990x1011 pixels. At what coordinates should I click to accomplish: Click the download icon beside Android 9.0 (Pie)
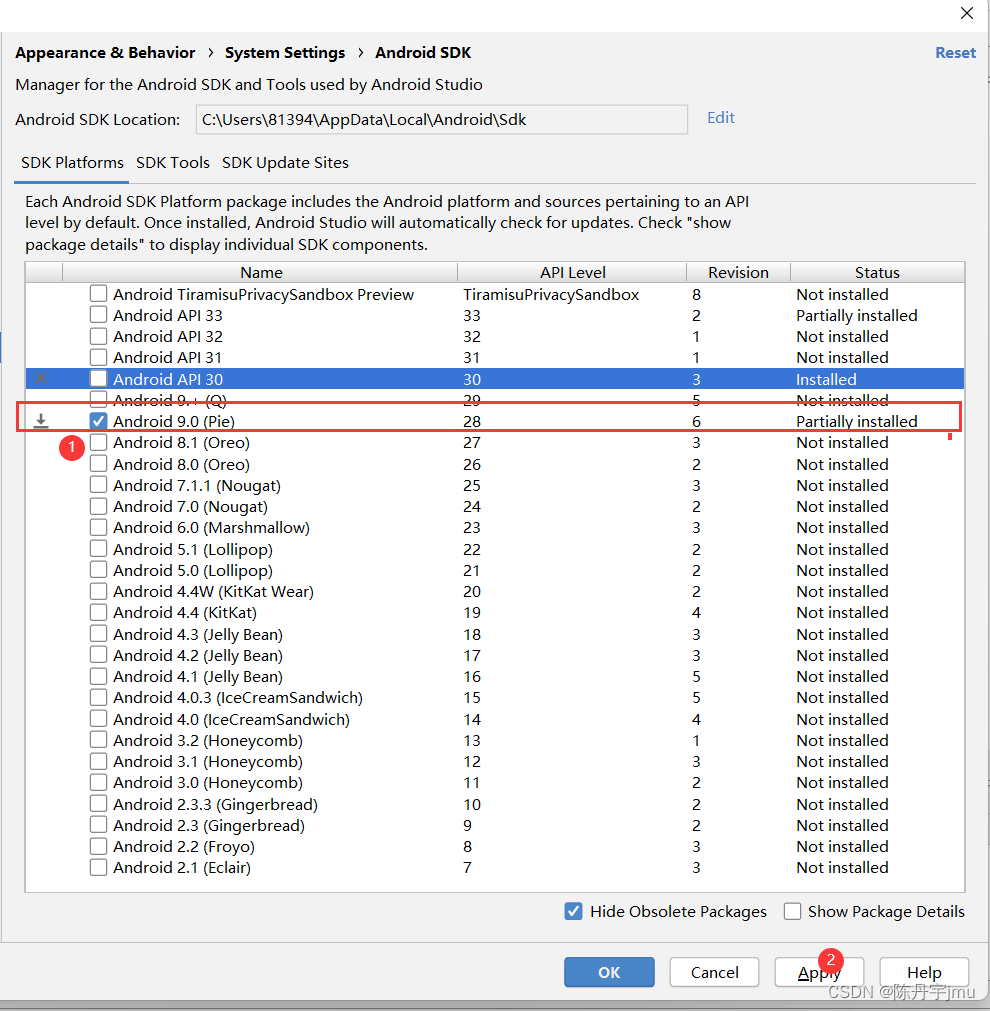tap(41, 421)
